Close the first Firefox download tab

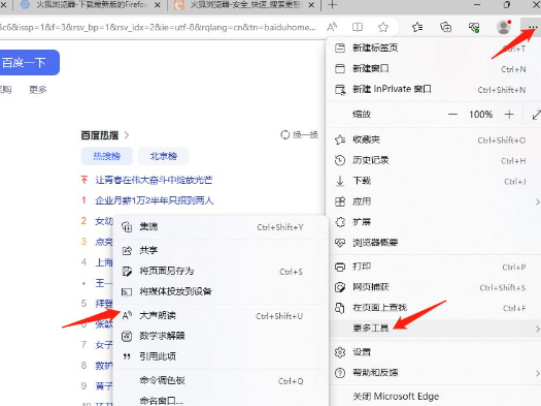(x=157, y=5)
